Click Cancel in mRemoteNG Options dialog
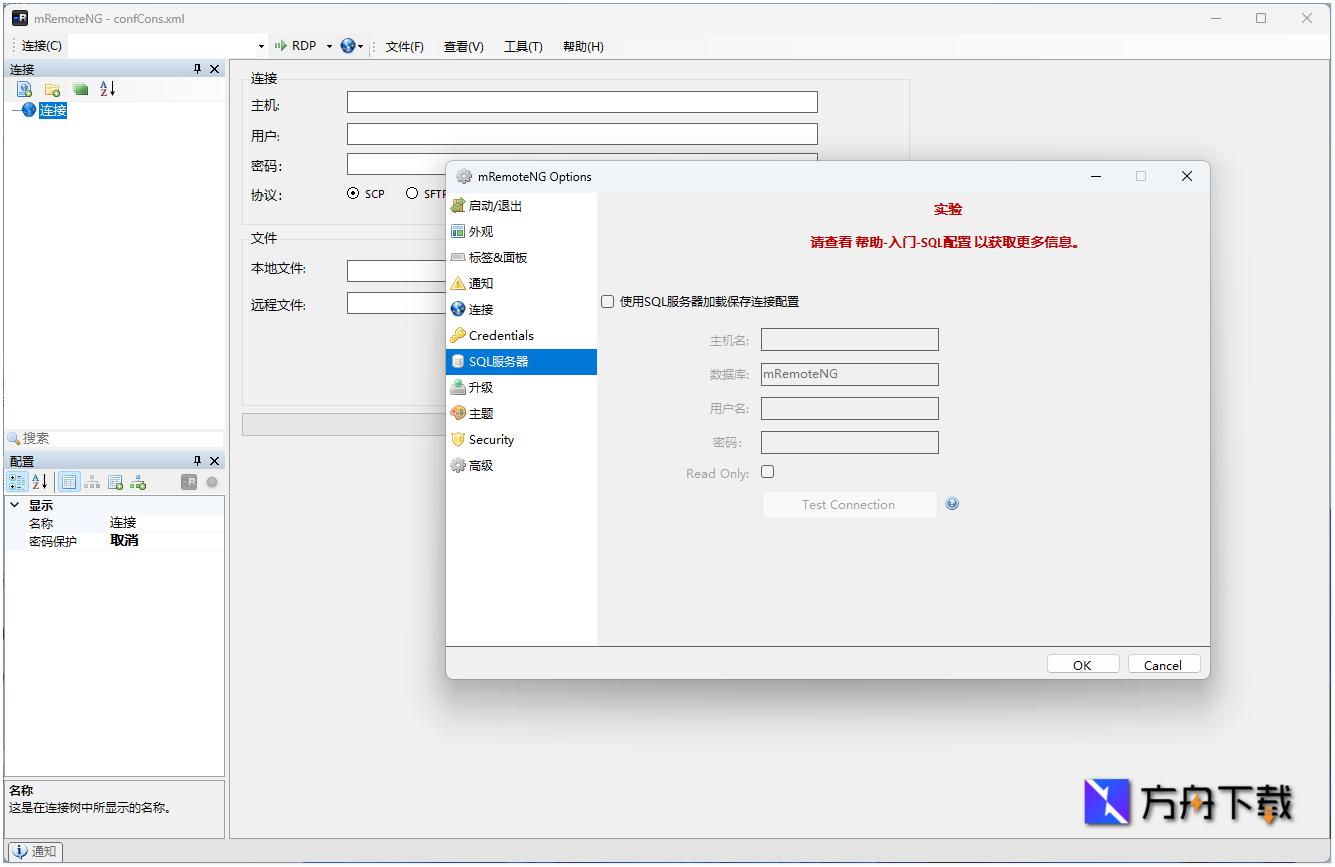This screenshot has height=867, width=1335. (x=1163, y=665)
